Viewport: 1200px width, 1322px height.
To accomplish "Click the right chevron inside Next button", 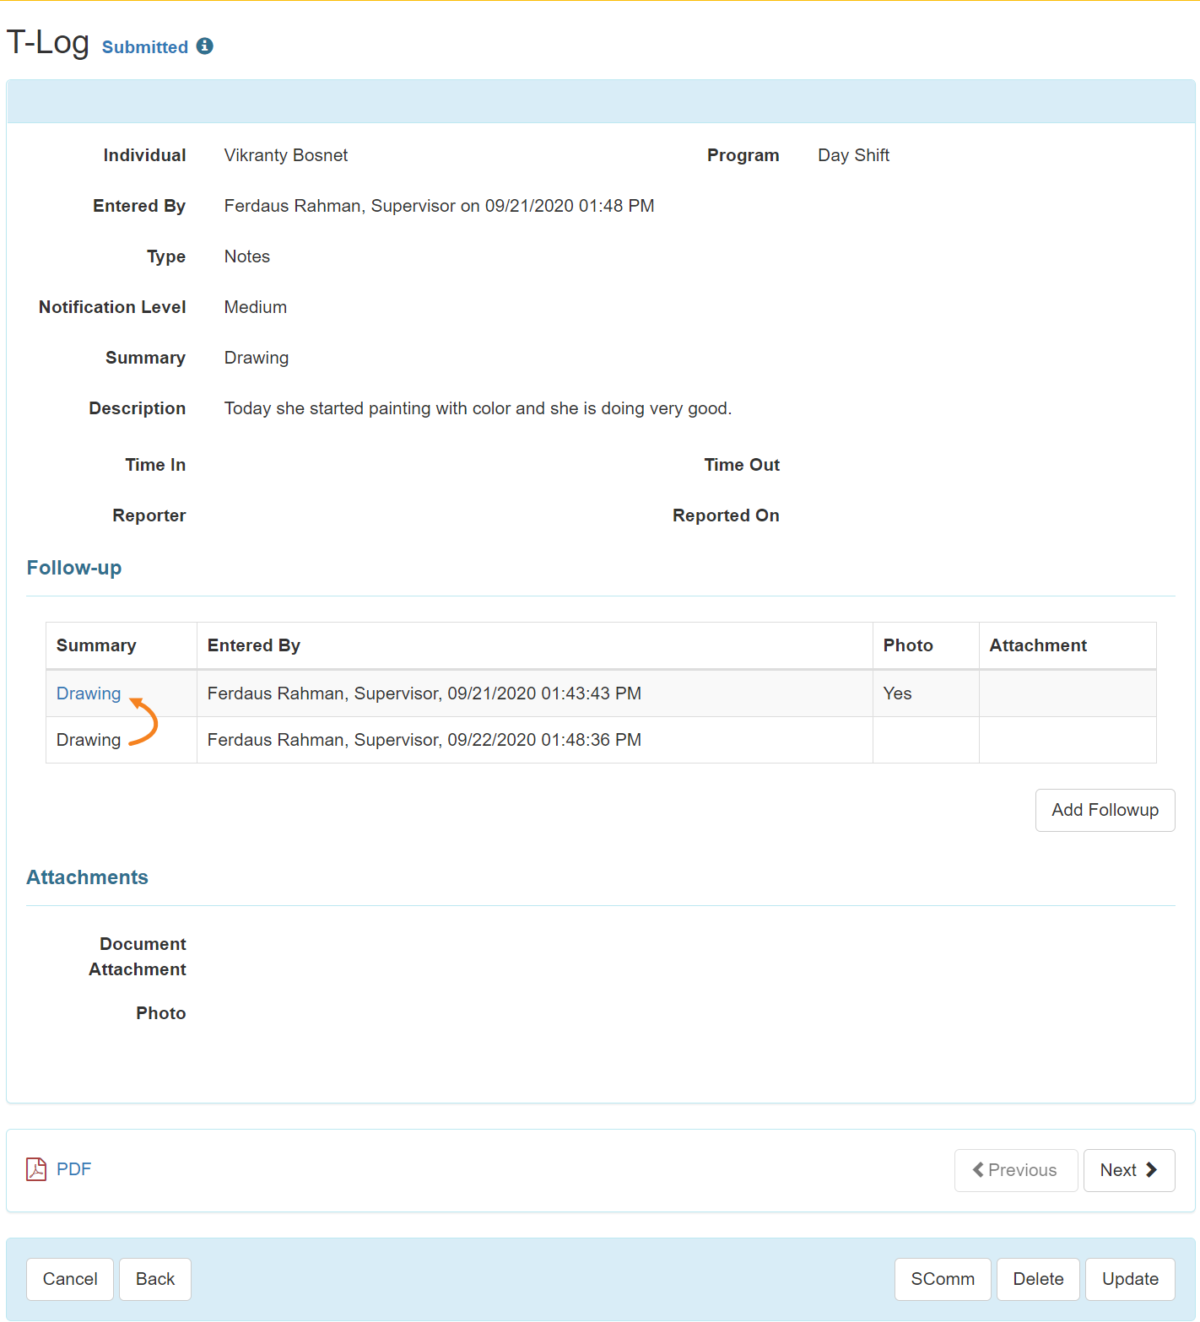I will point(1152,1170).
